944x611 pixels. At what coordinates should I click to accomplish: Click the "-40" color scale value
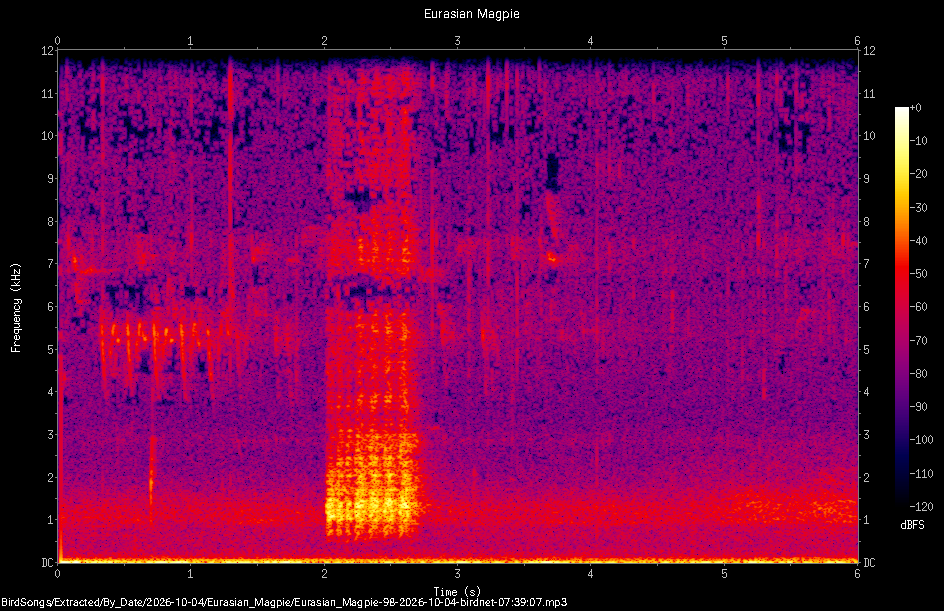point(918,241)
